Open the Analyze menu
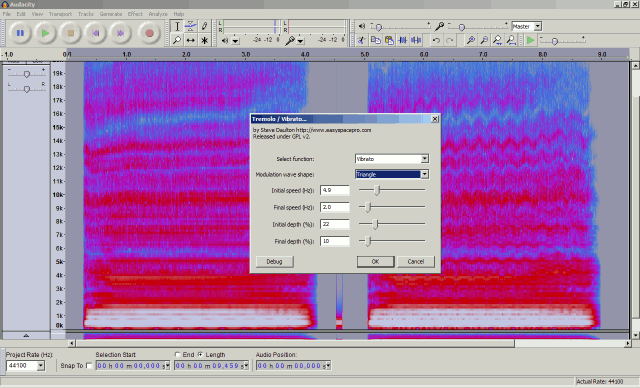The height and width of the screenshot is (388, 640). [158, 14]
